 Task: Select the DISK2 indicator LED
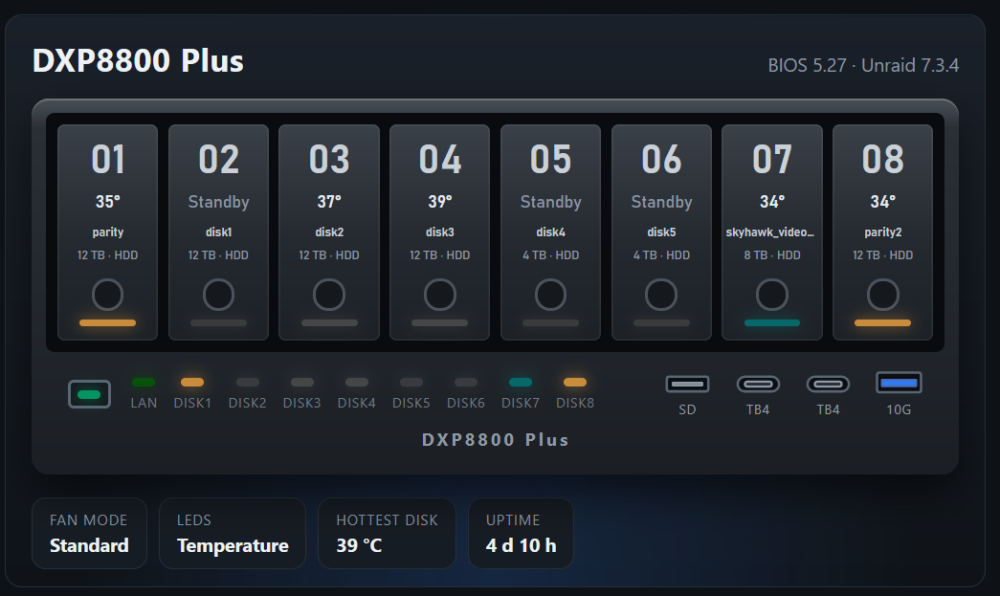click(247, 382)
